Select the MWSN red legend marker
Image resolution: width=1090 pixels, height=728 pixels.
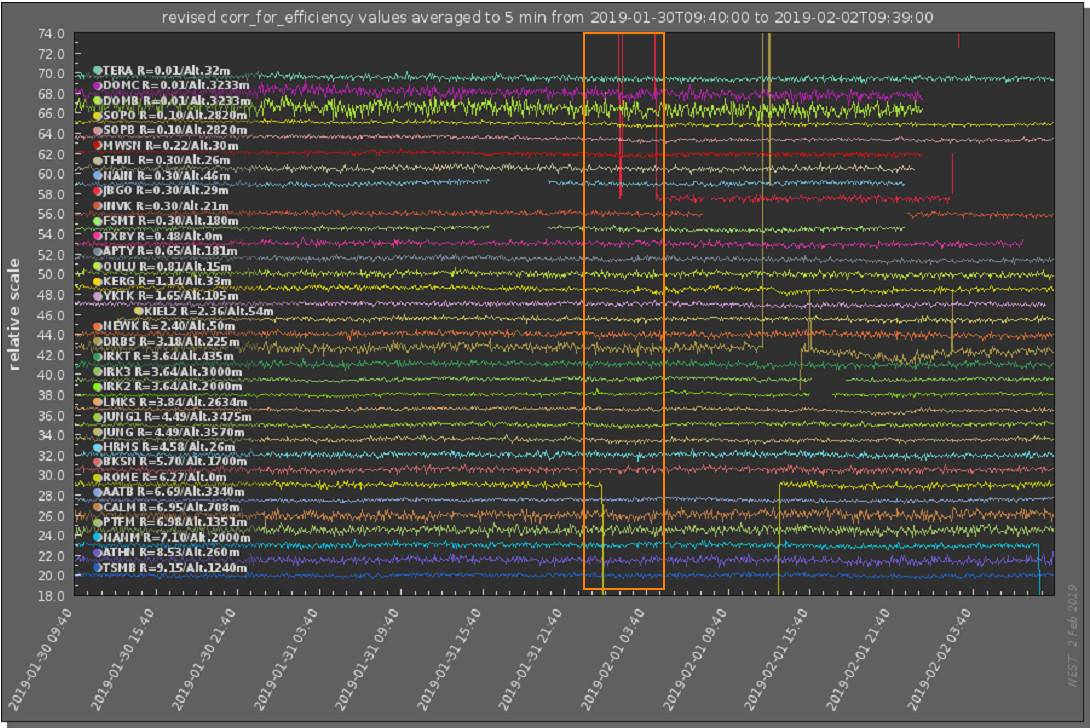98,145
